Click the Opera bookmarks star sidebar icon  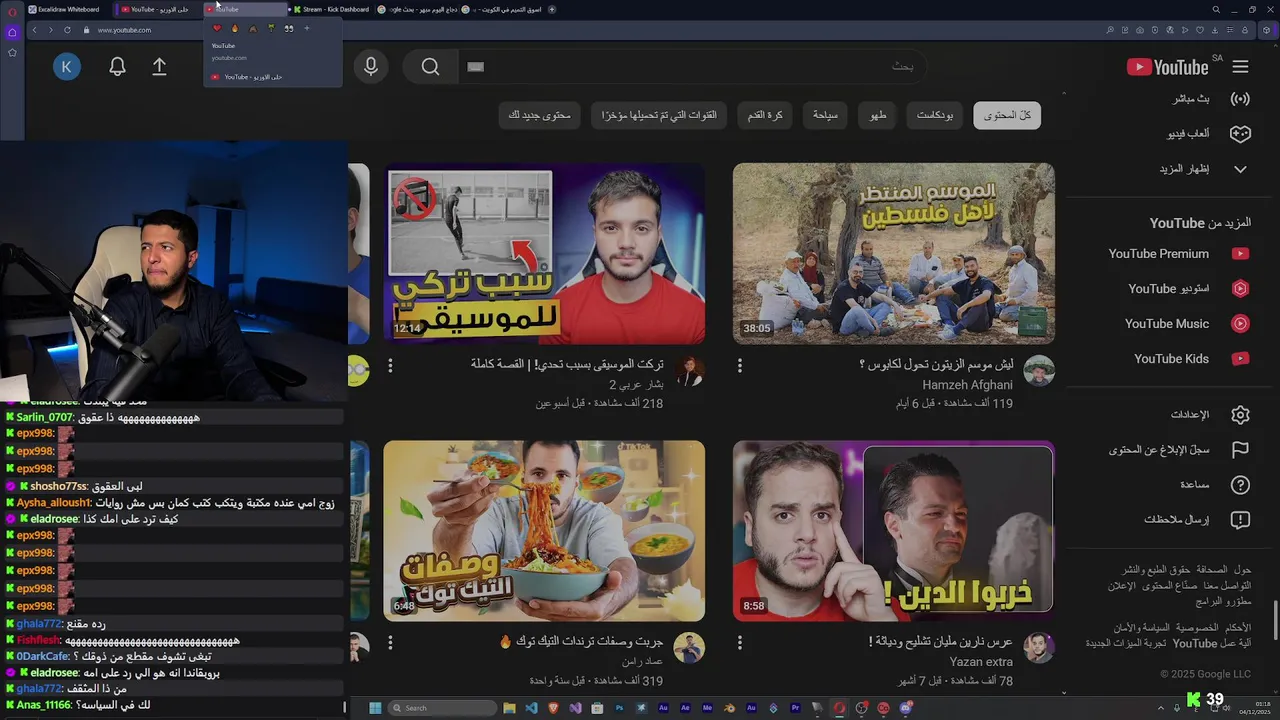pos(12,52)
